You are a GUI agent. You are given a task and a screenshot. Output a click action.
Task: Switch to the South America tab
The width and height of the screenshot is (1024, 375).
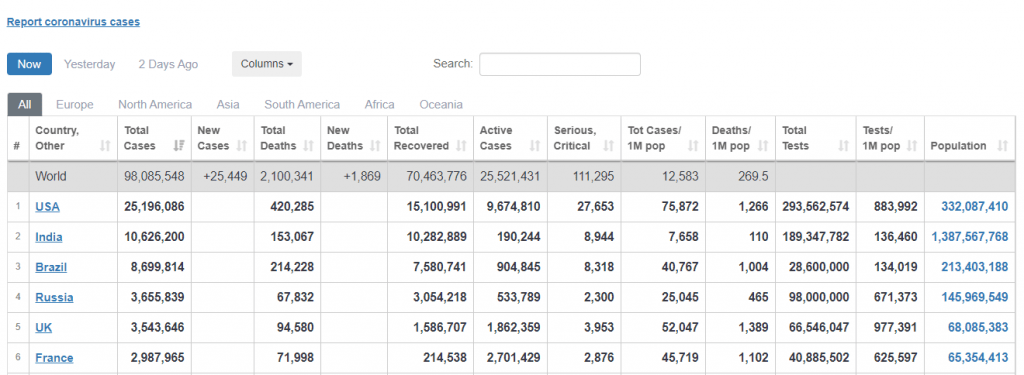302,105
